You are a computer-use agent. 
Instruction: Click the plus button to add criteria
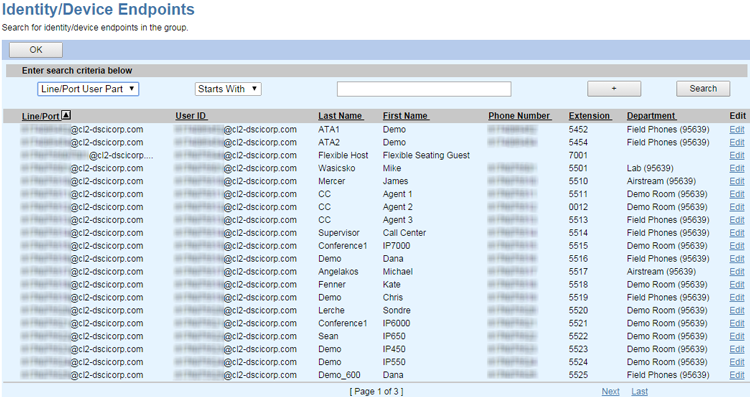point(614,89)
